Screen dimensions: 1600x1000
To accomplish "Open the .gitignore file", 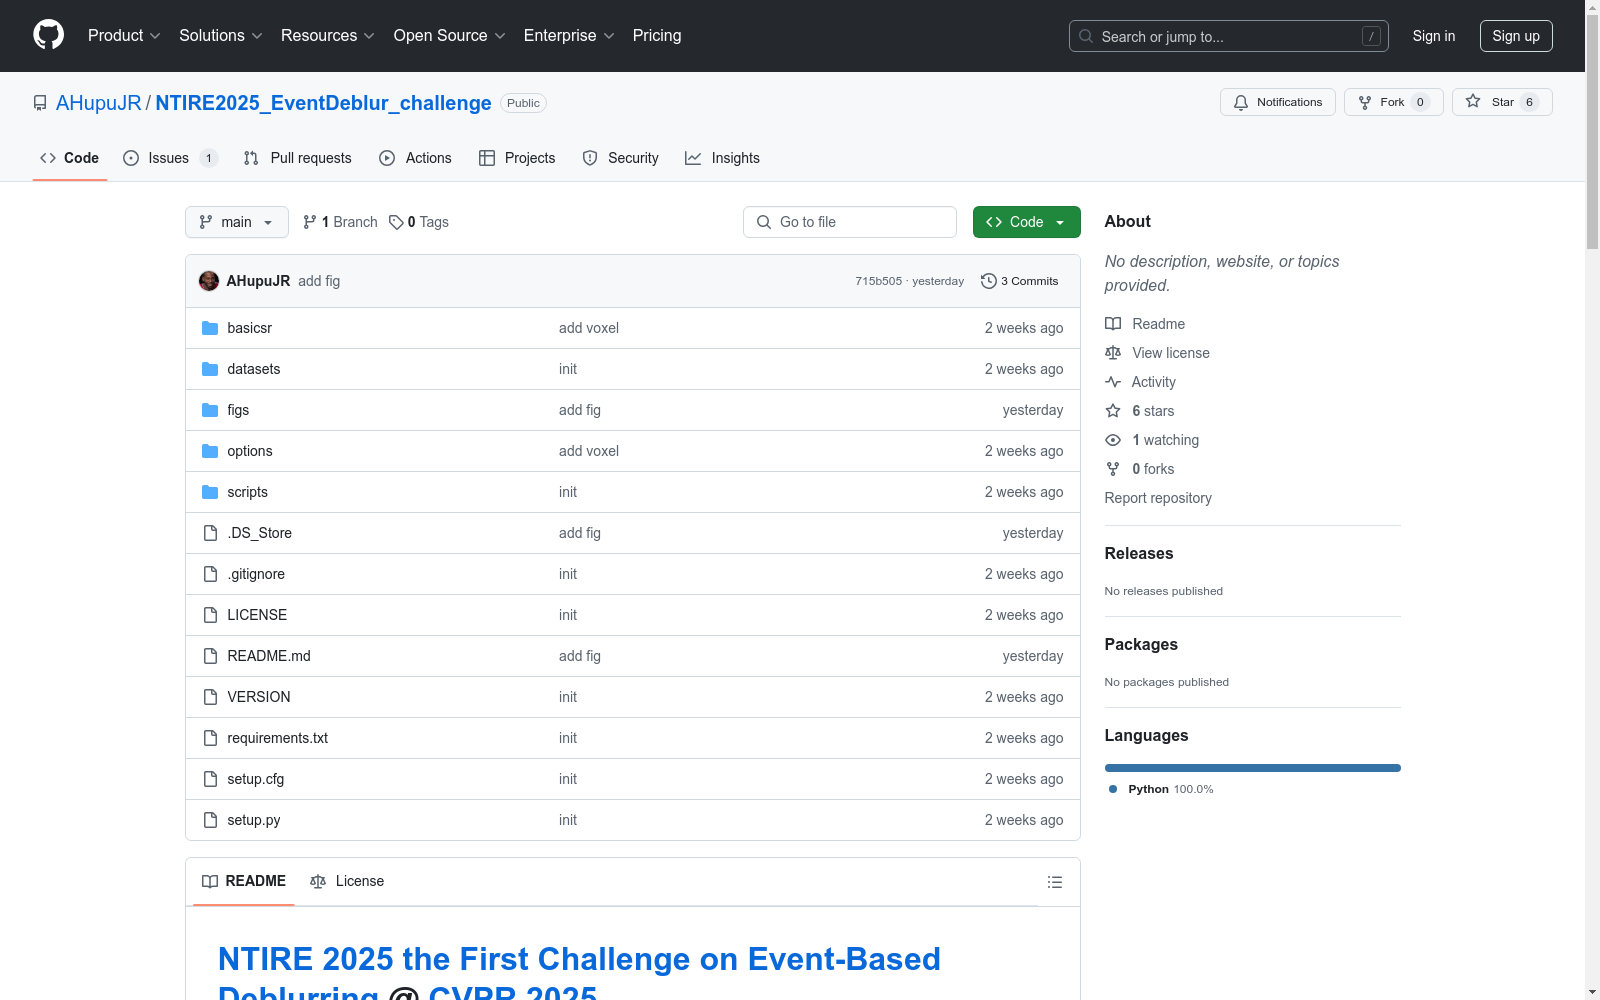I will (x=256, y=574).
